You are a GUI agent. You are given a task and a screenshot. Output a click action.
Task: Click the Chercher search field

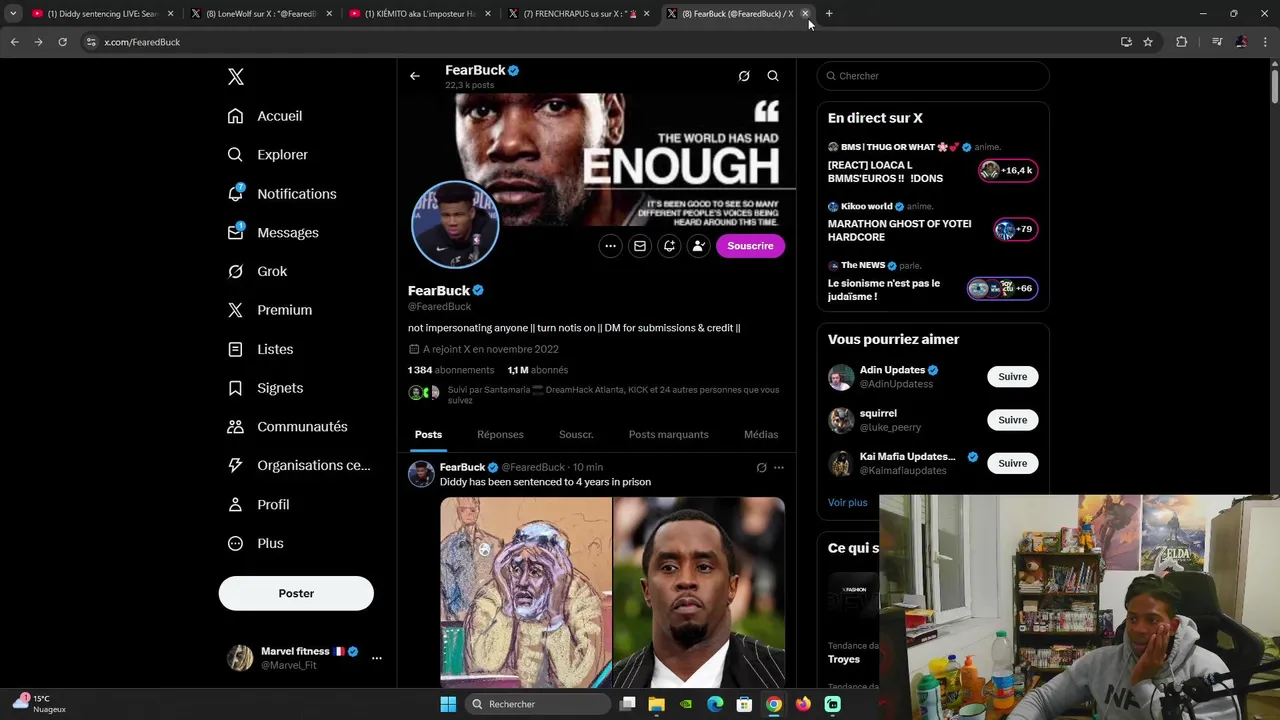point(933,76)
